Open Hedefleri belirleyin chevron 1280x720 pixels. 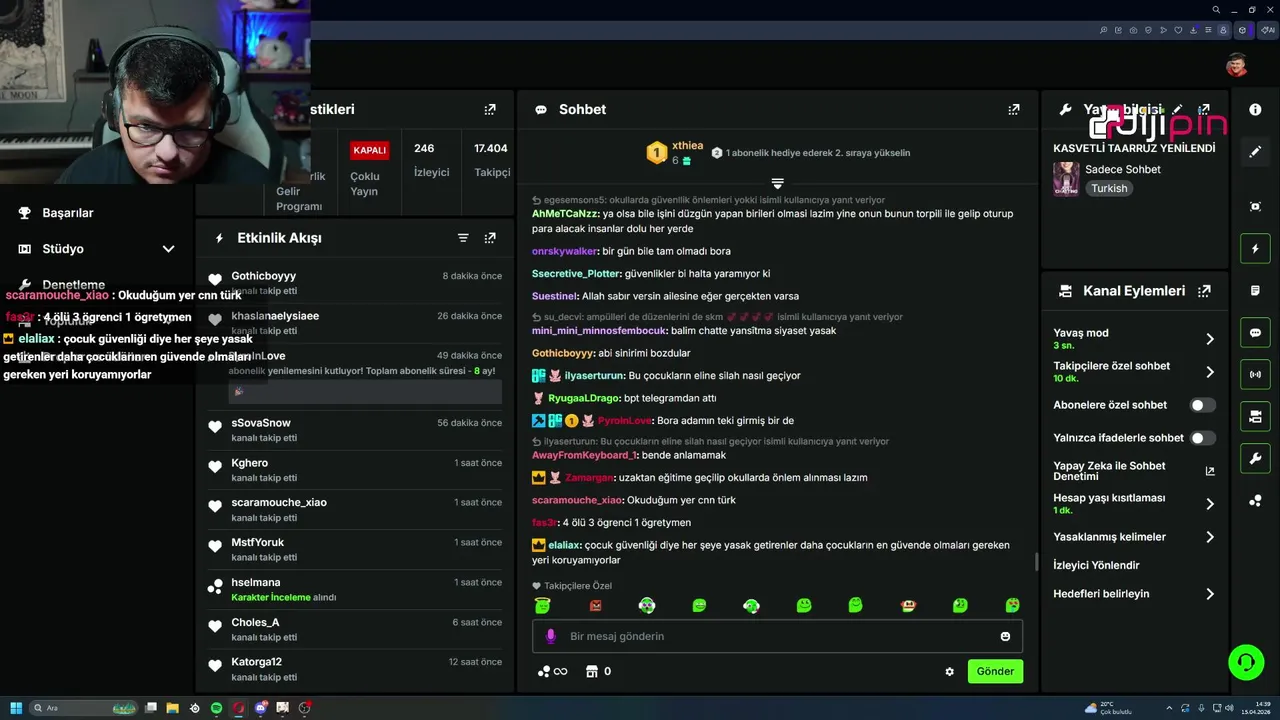(1209, 594)
